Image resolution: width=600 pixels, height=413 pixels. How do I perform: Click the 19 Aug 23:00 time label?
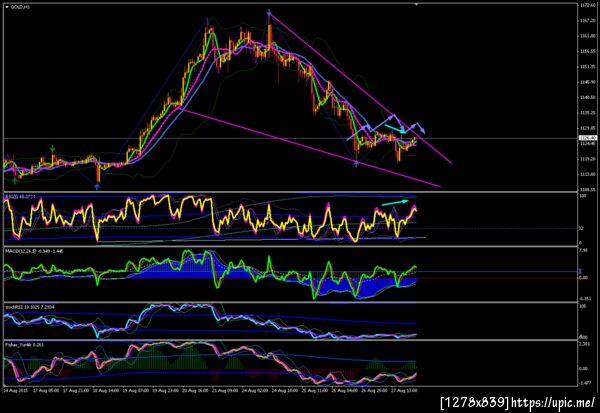coord(166,391)
